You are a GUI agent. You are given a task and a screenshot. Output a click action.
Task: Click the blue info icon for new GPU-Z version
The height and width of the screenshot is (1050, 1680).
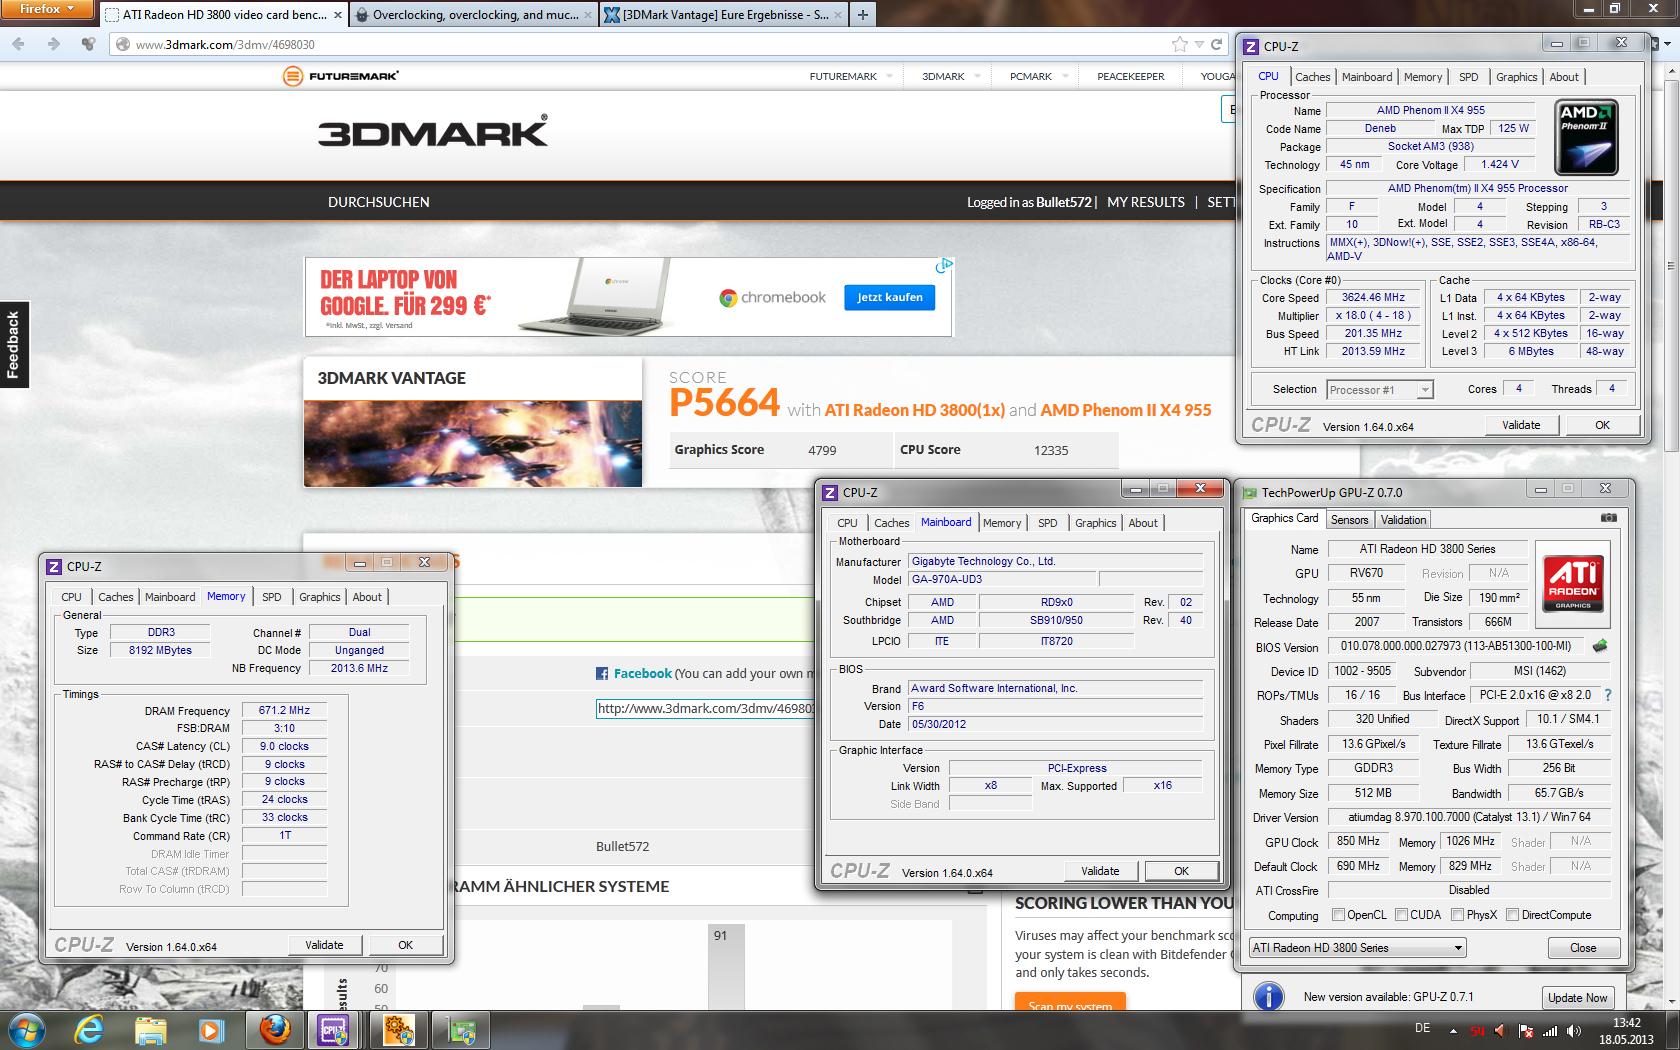pyautogui.click(x=1269, y=996)
